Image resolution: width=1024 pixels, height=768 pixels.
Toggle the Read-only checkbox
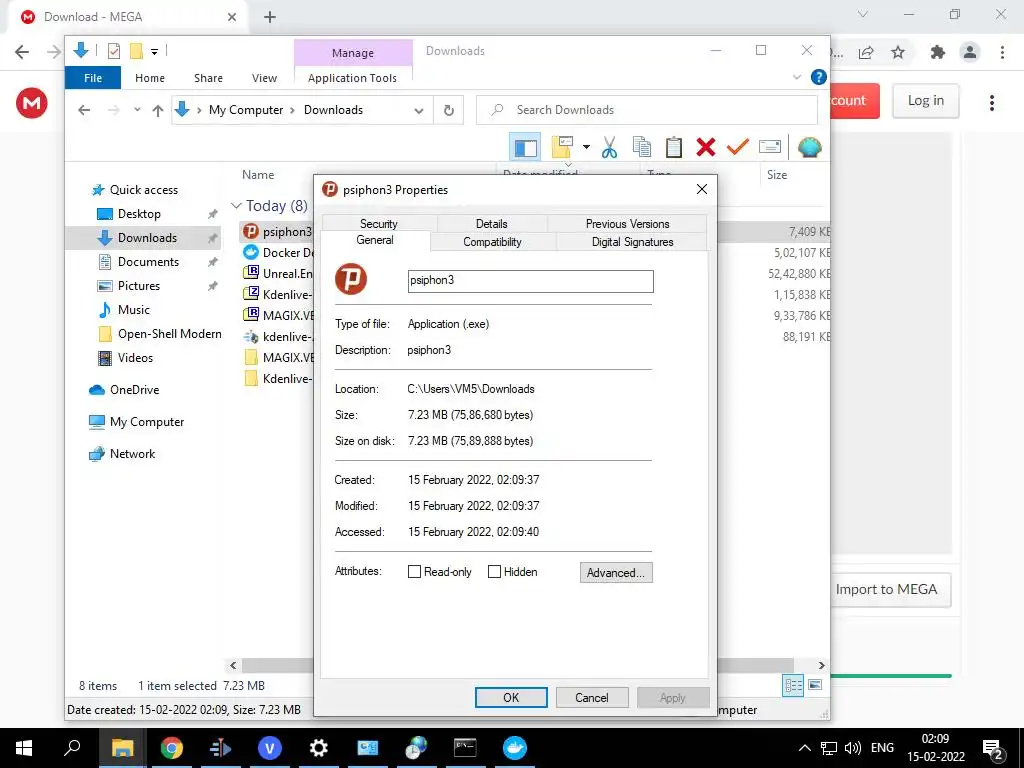pos(414,571)
